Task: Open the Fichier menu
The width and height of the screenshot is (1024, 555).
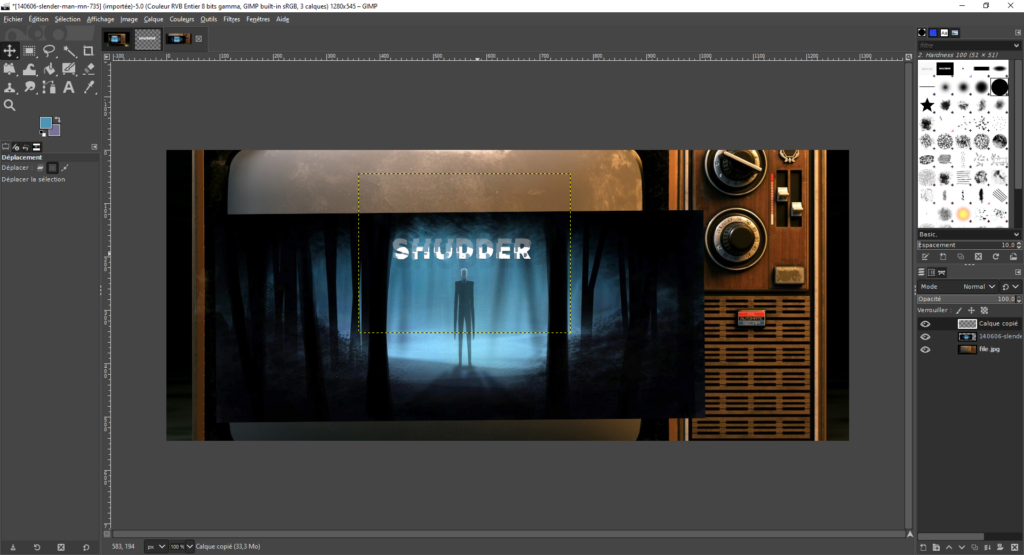Action: tap(13, 19)
